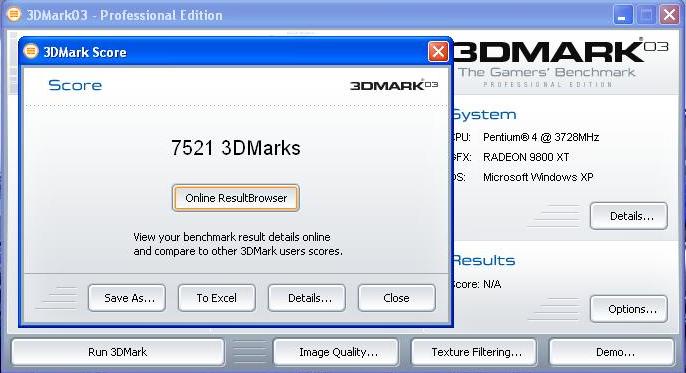Close the 3DMark03 Professional Edition window
The width and height of the screenshot is (686, 373).
pyautogui.click(x=669, y=15)
